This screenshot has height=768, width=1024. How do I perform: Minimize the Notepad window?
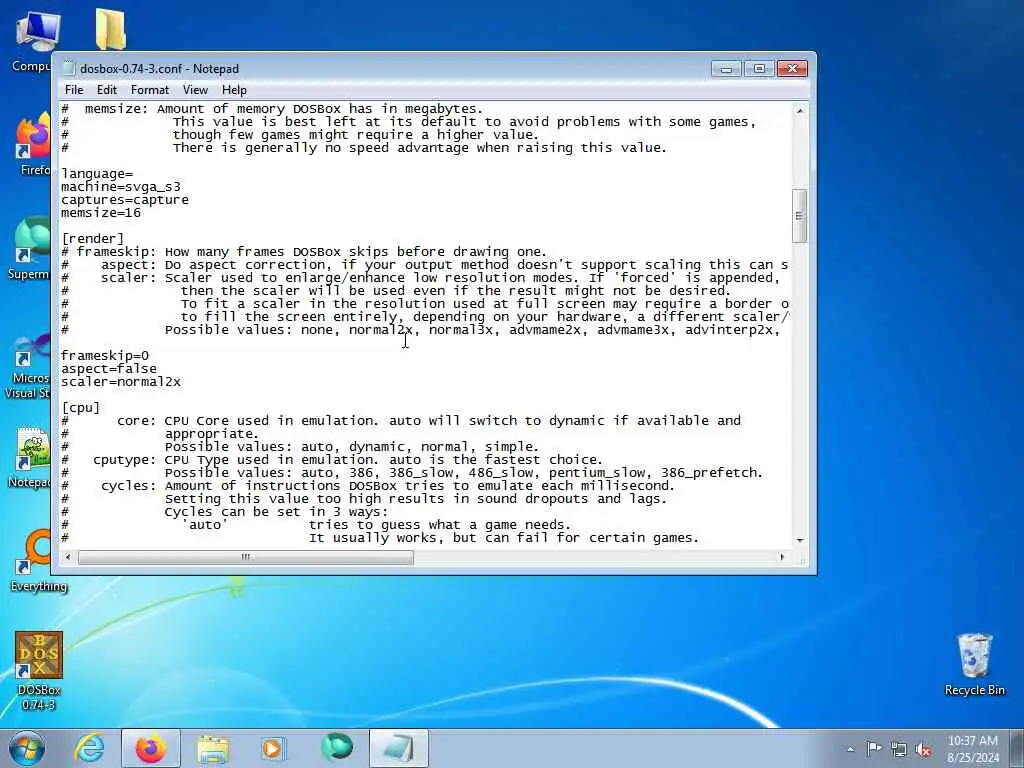coord(726,69)
